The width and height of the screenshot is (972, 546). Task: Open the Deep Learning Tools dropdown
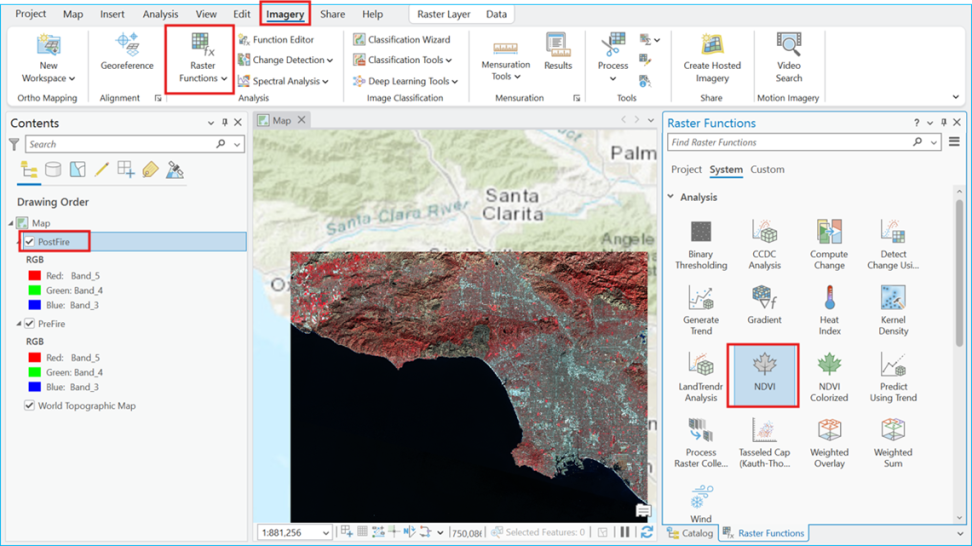point(405,81)
